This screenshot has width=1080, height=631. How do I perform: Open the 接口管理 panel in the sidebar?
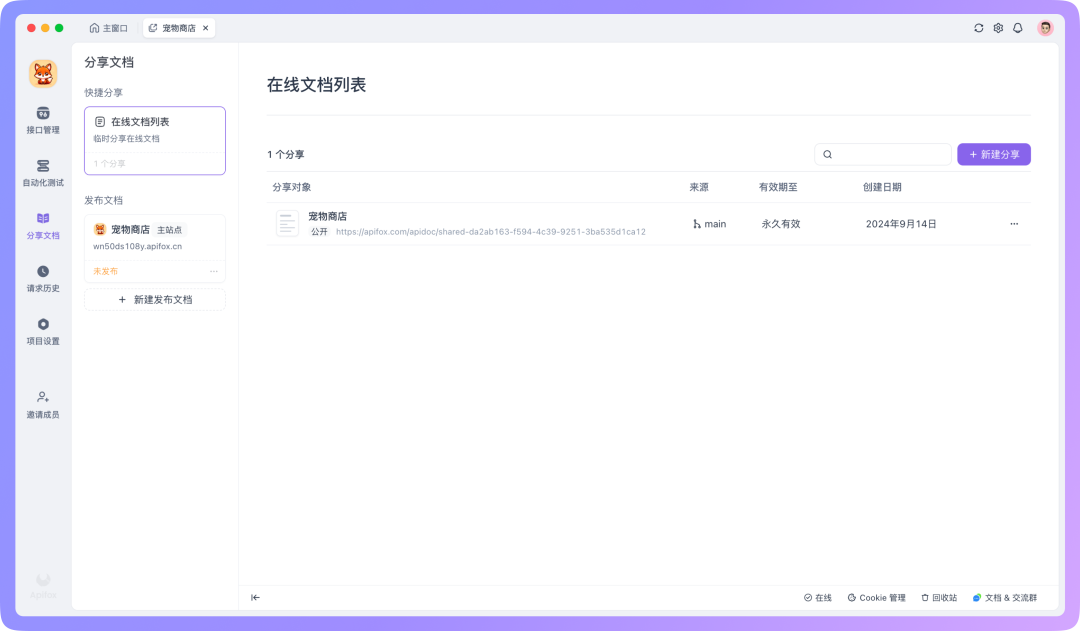[42, 118]
